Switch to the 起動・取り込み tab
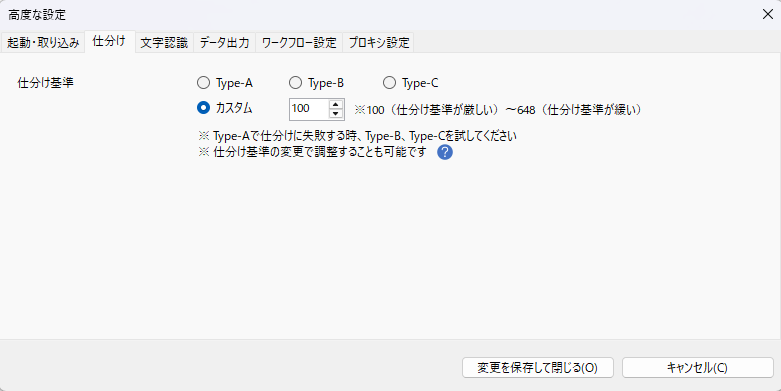The image size is (781, 391). 43,43
